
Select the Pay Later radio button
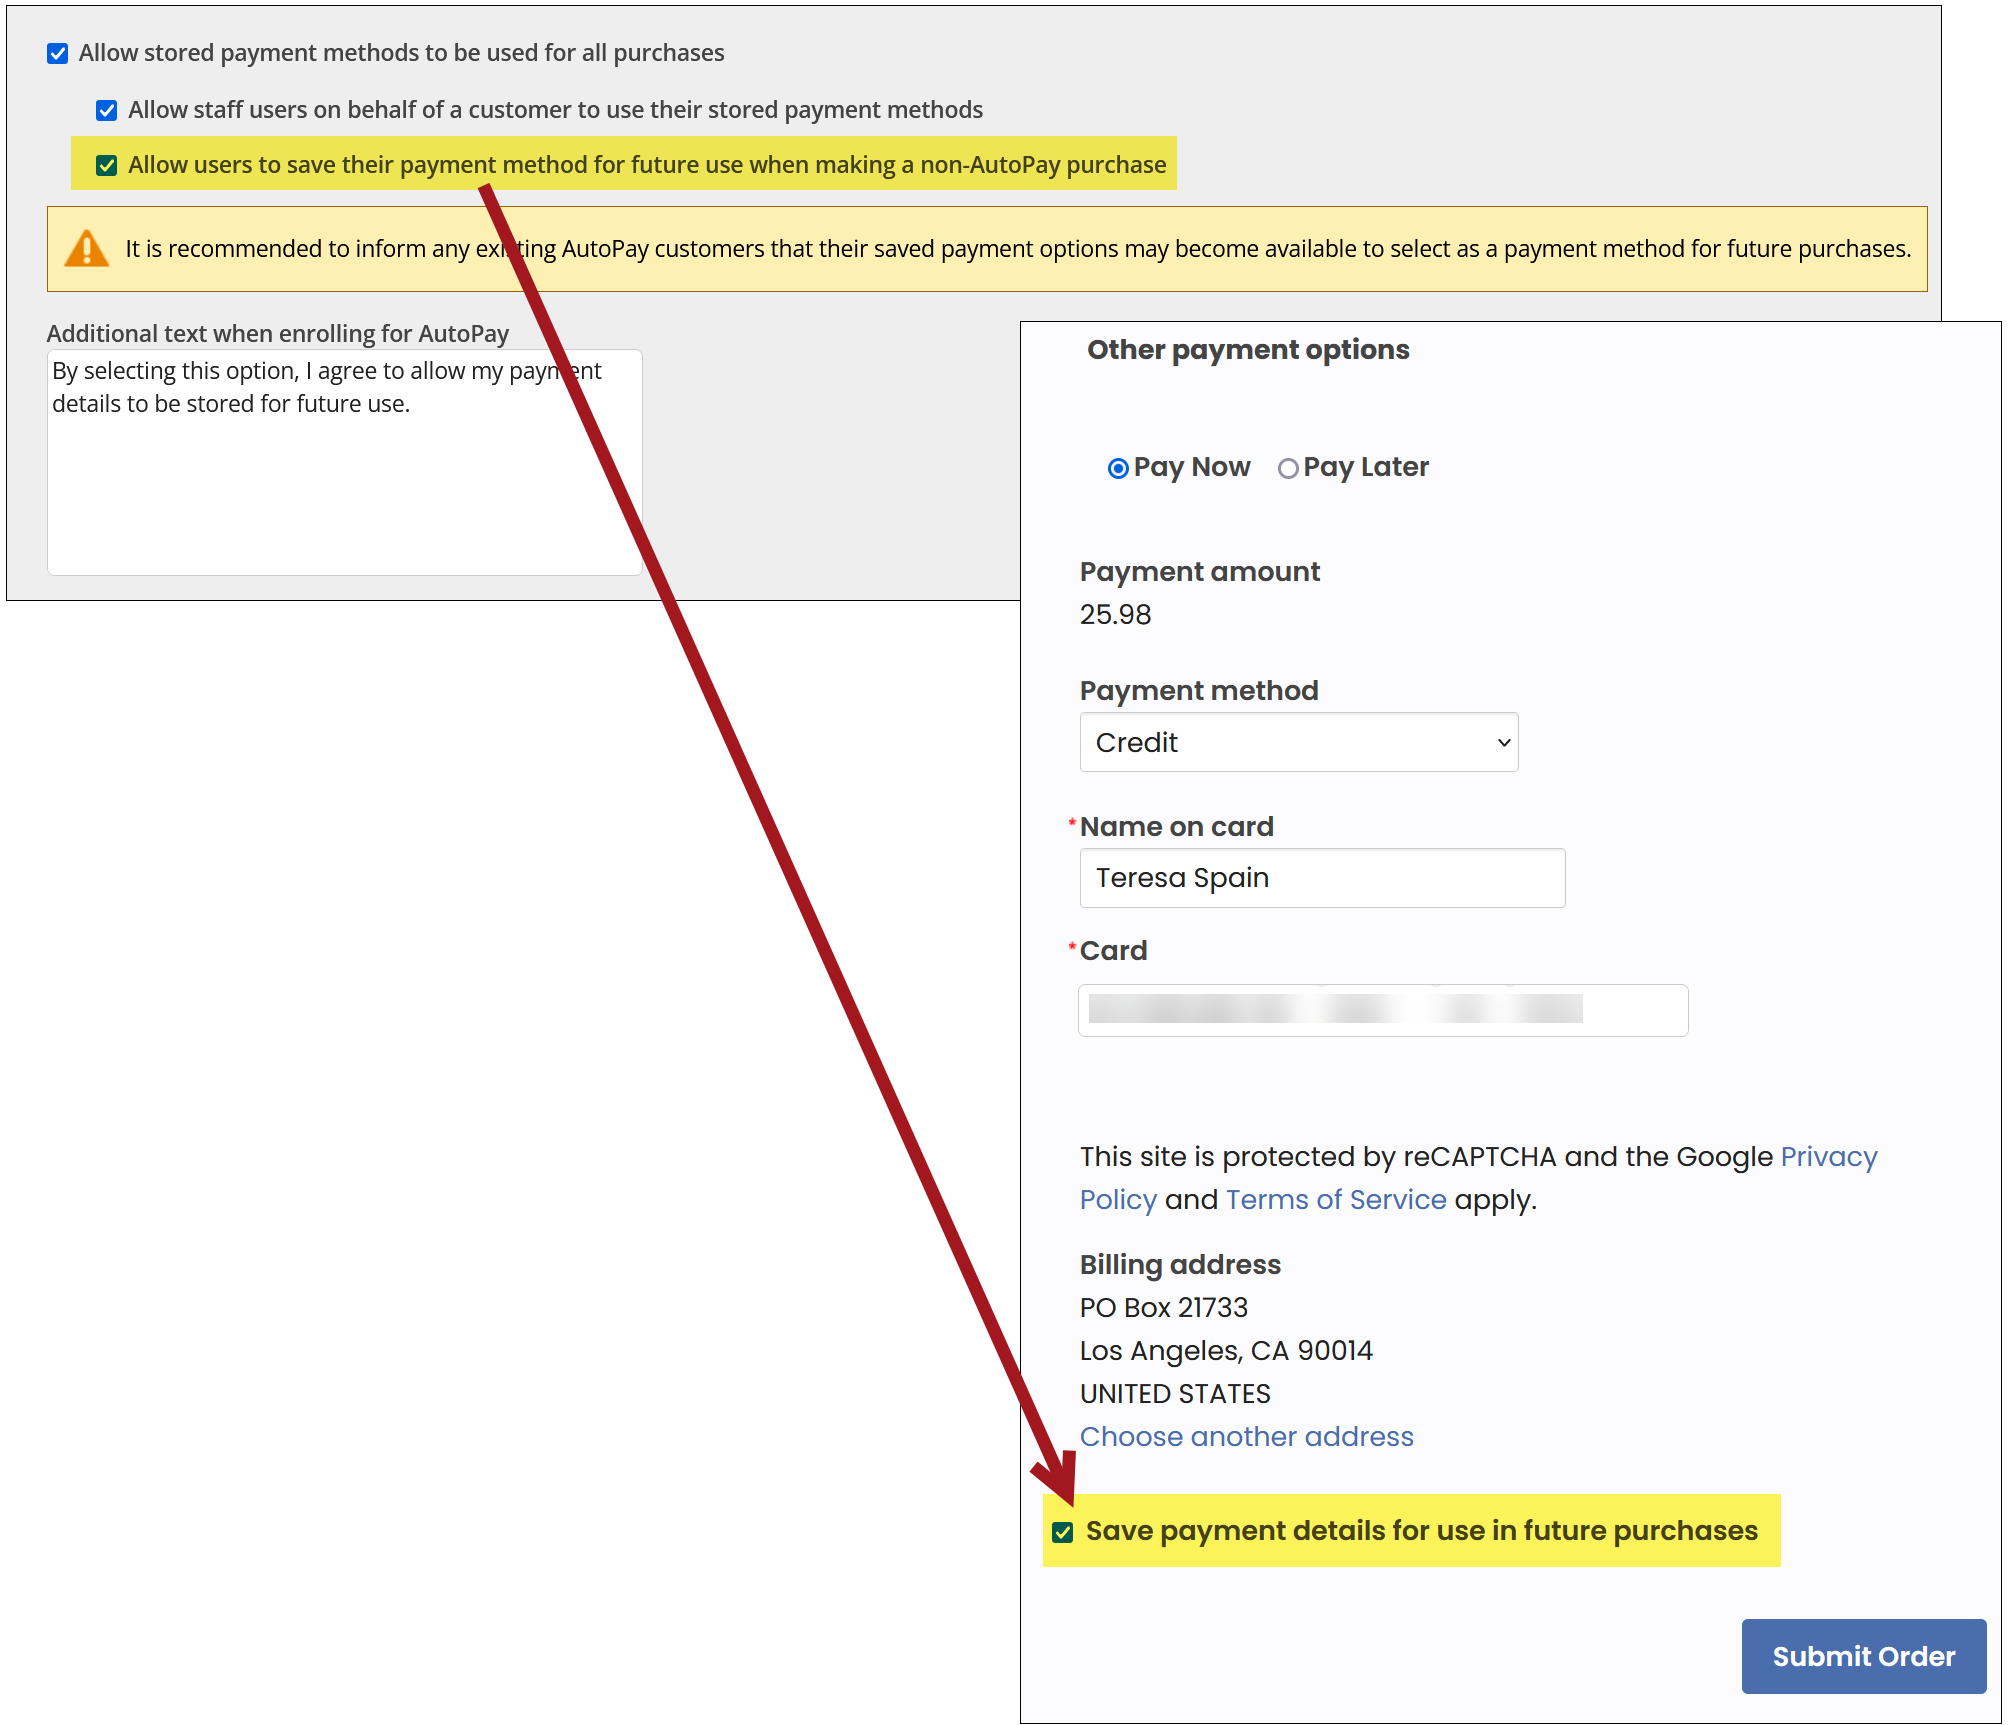(1288, 468)
